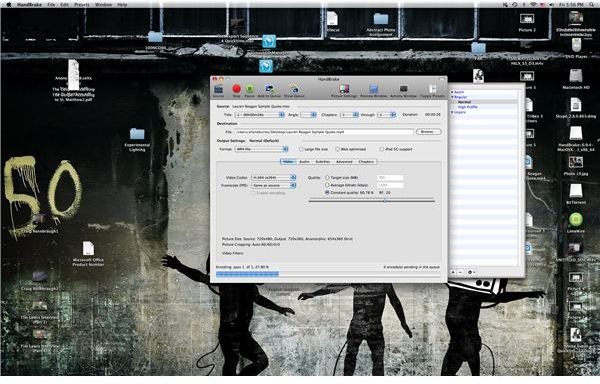The image size is (600, 384).
Task: Open the Chapters through end dropdown
Action: (x=386, y=115)
